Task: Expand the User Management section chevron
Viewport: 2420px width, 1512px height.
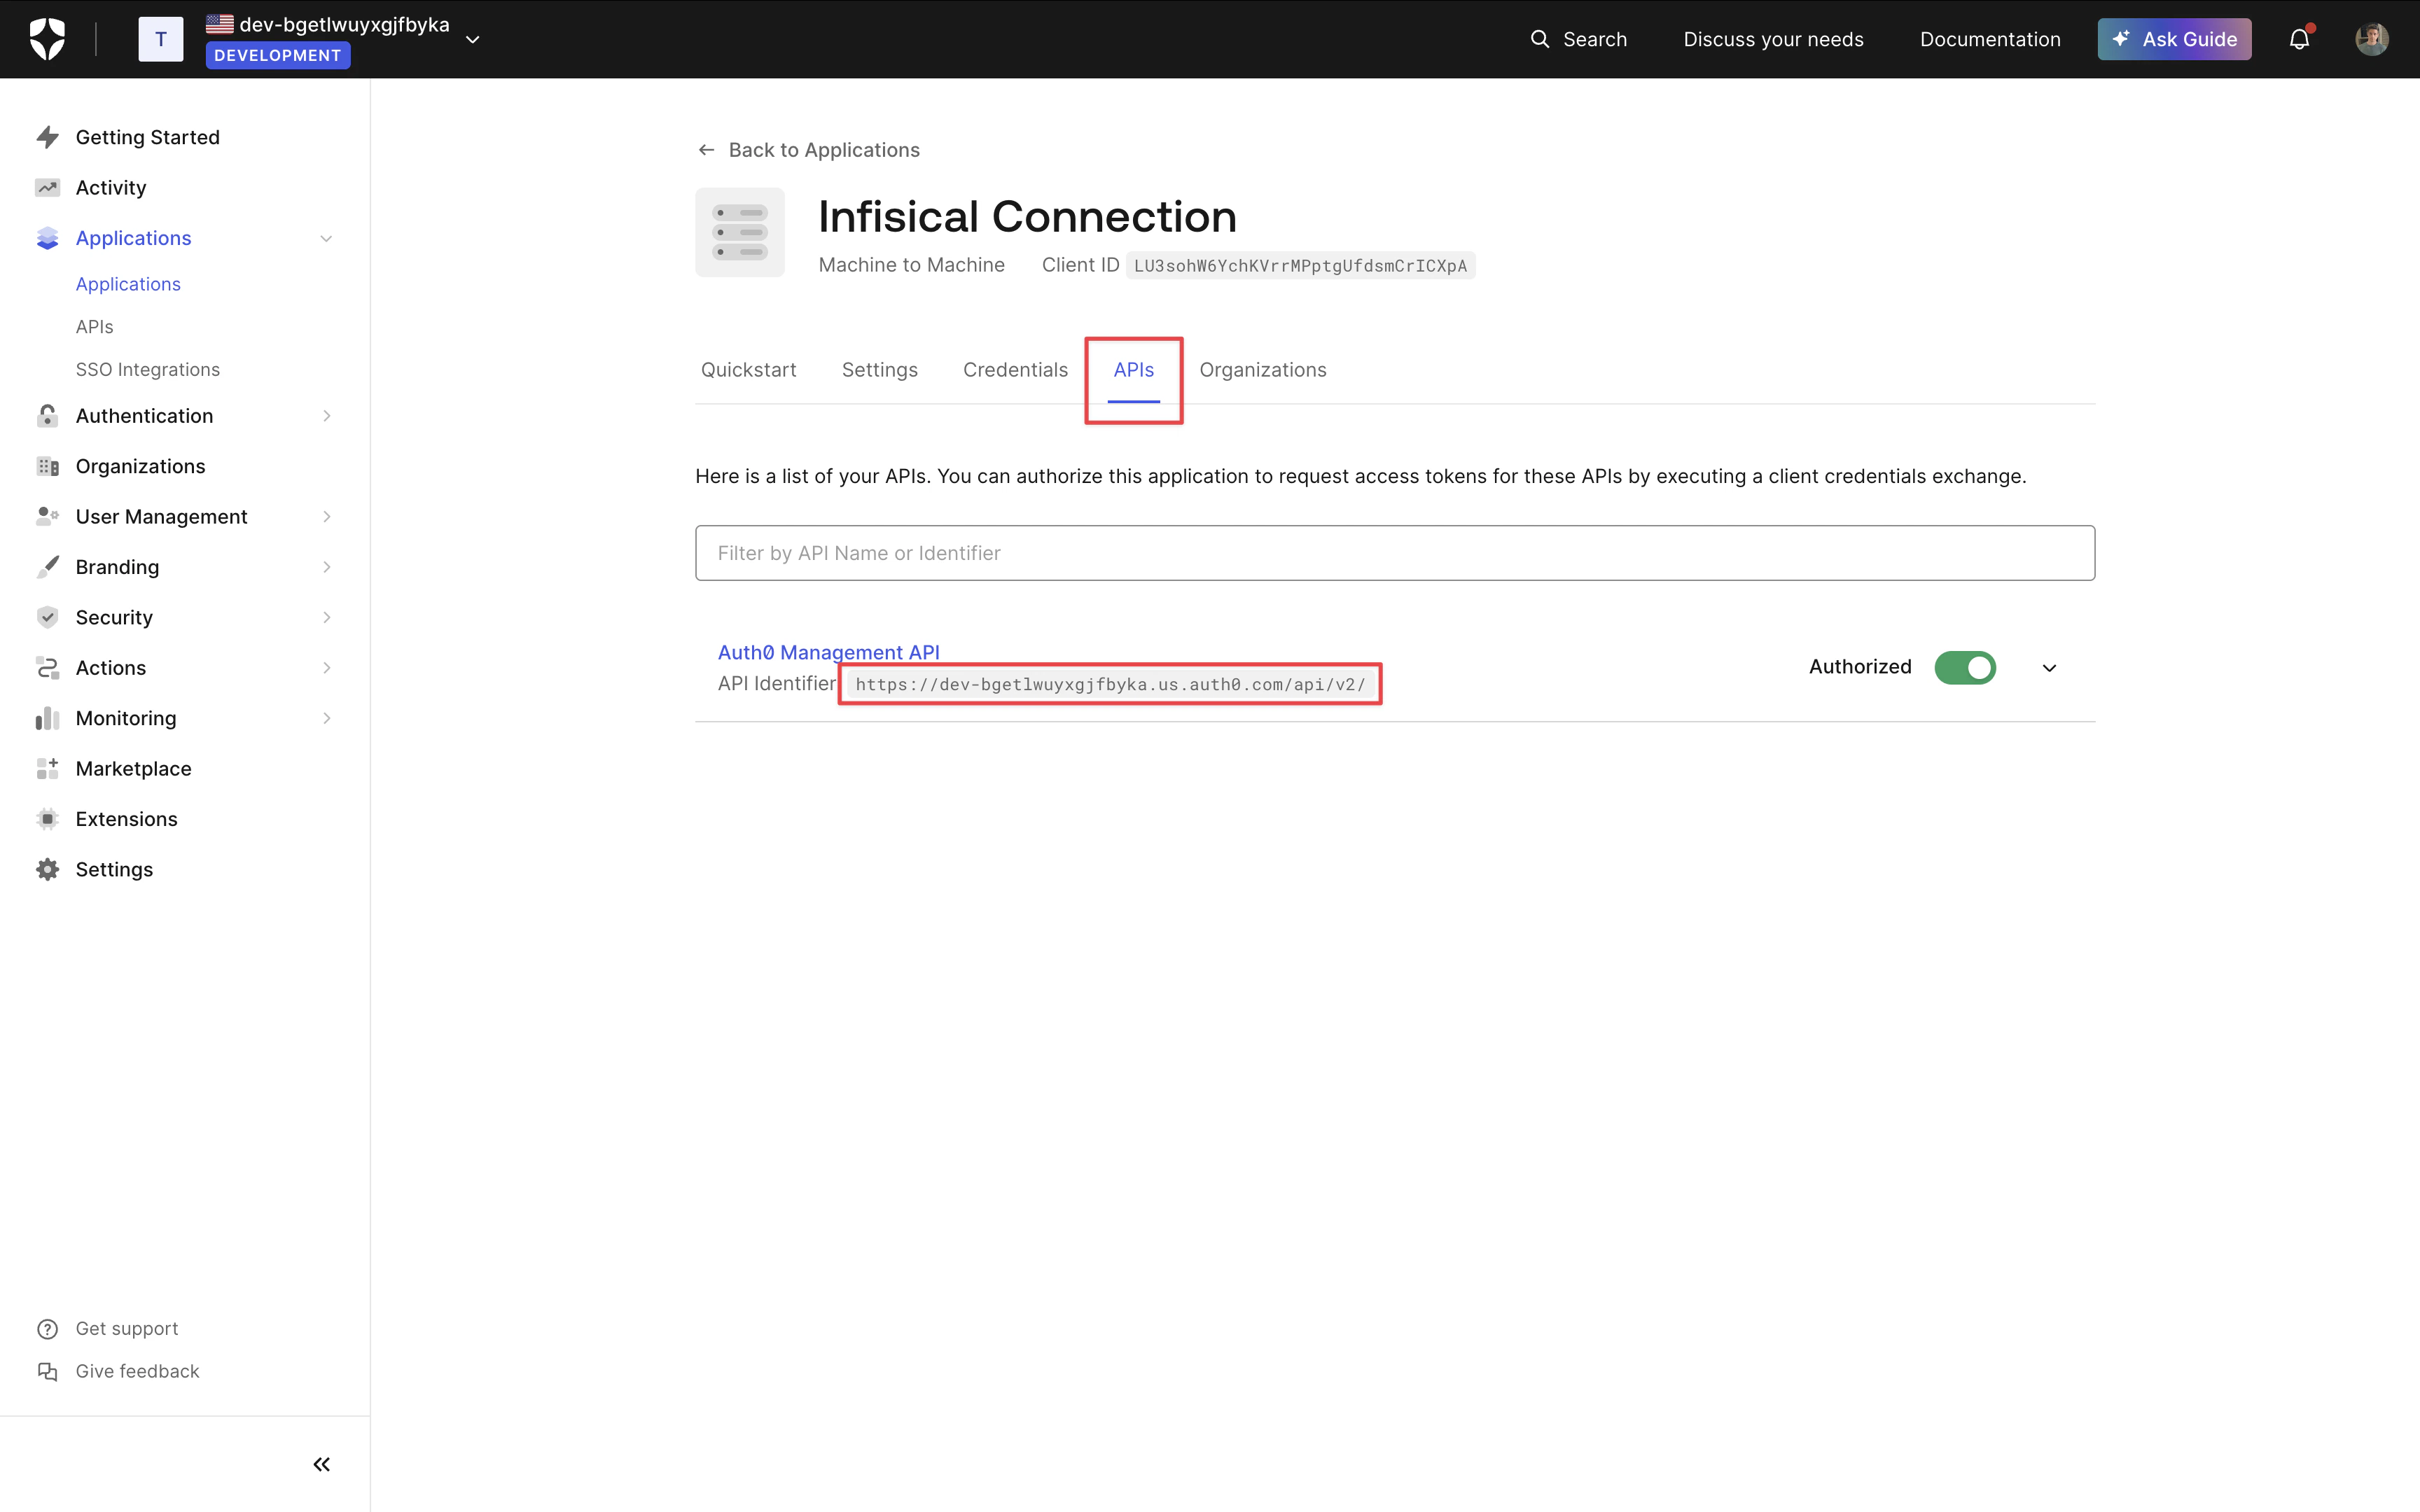Action: tap(326, 516)
